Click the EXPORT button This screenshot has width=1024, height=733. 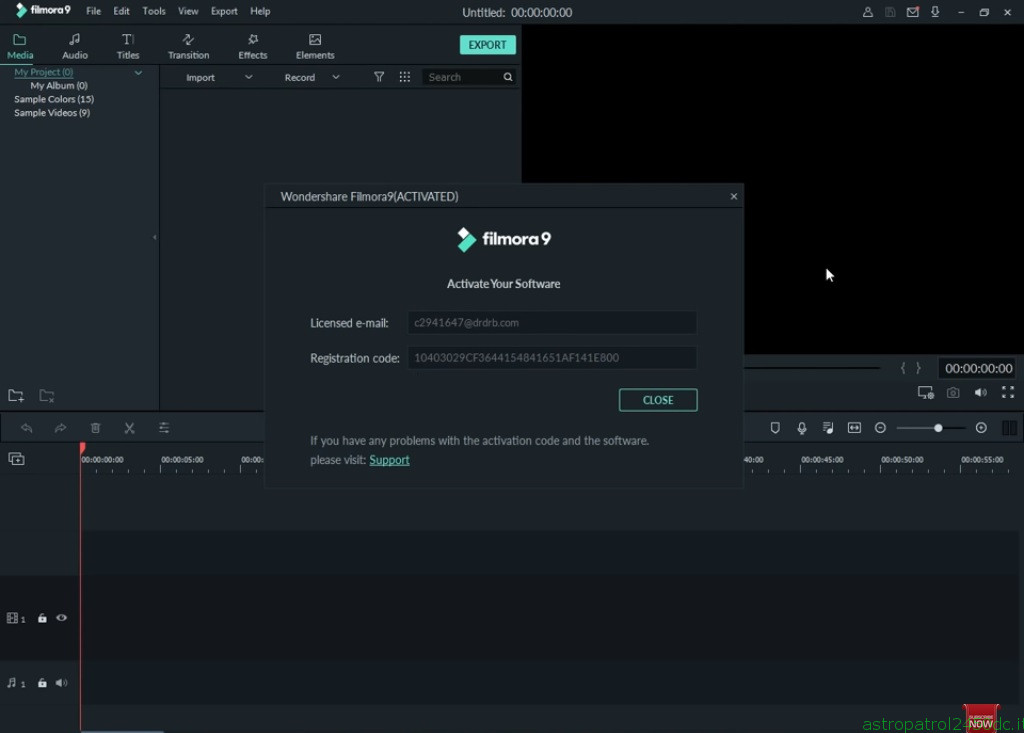tap(487, 44)
